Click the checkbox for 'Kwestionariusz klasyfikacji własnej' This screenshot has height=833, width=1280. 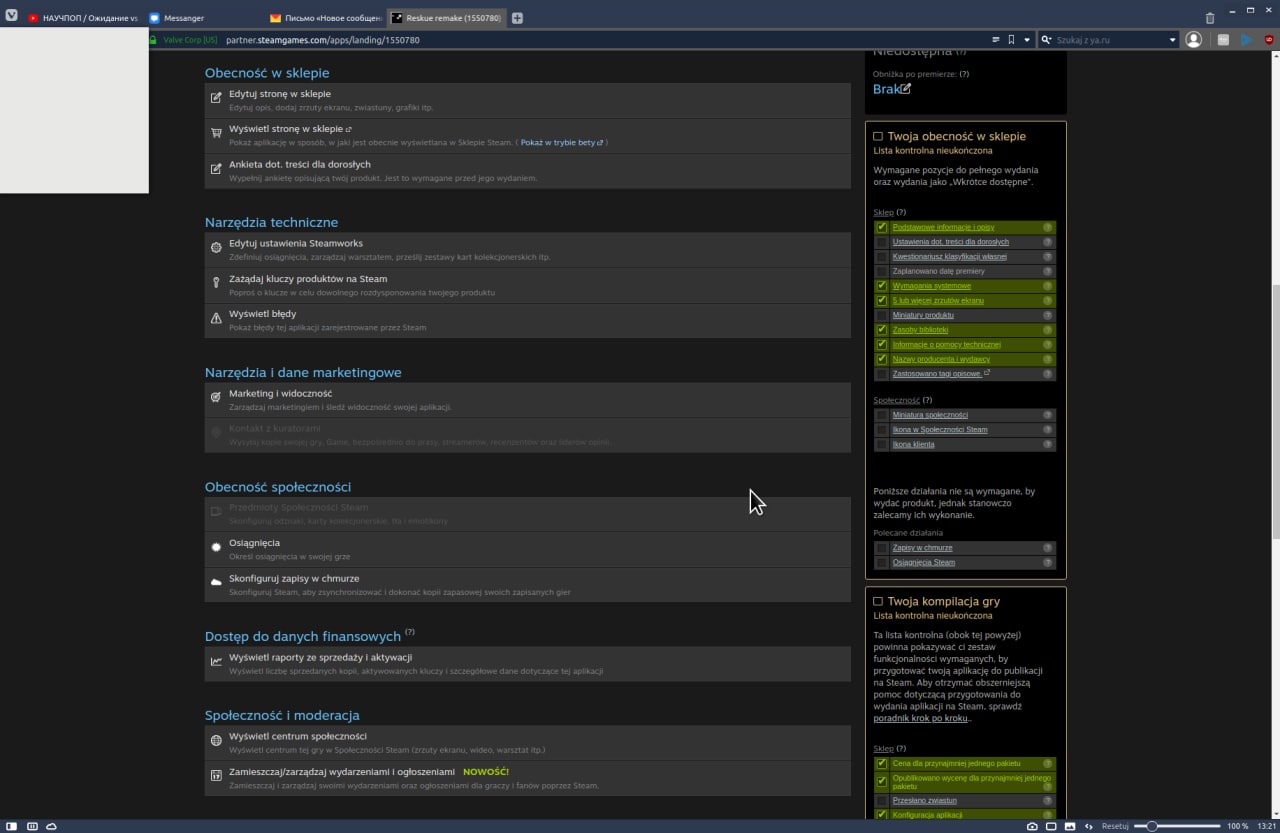coord(881,257)
